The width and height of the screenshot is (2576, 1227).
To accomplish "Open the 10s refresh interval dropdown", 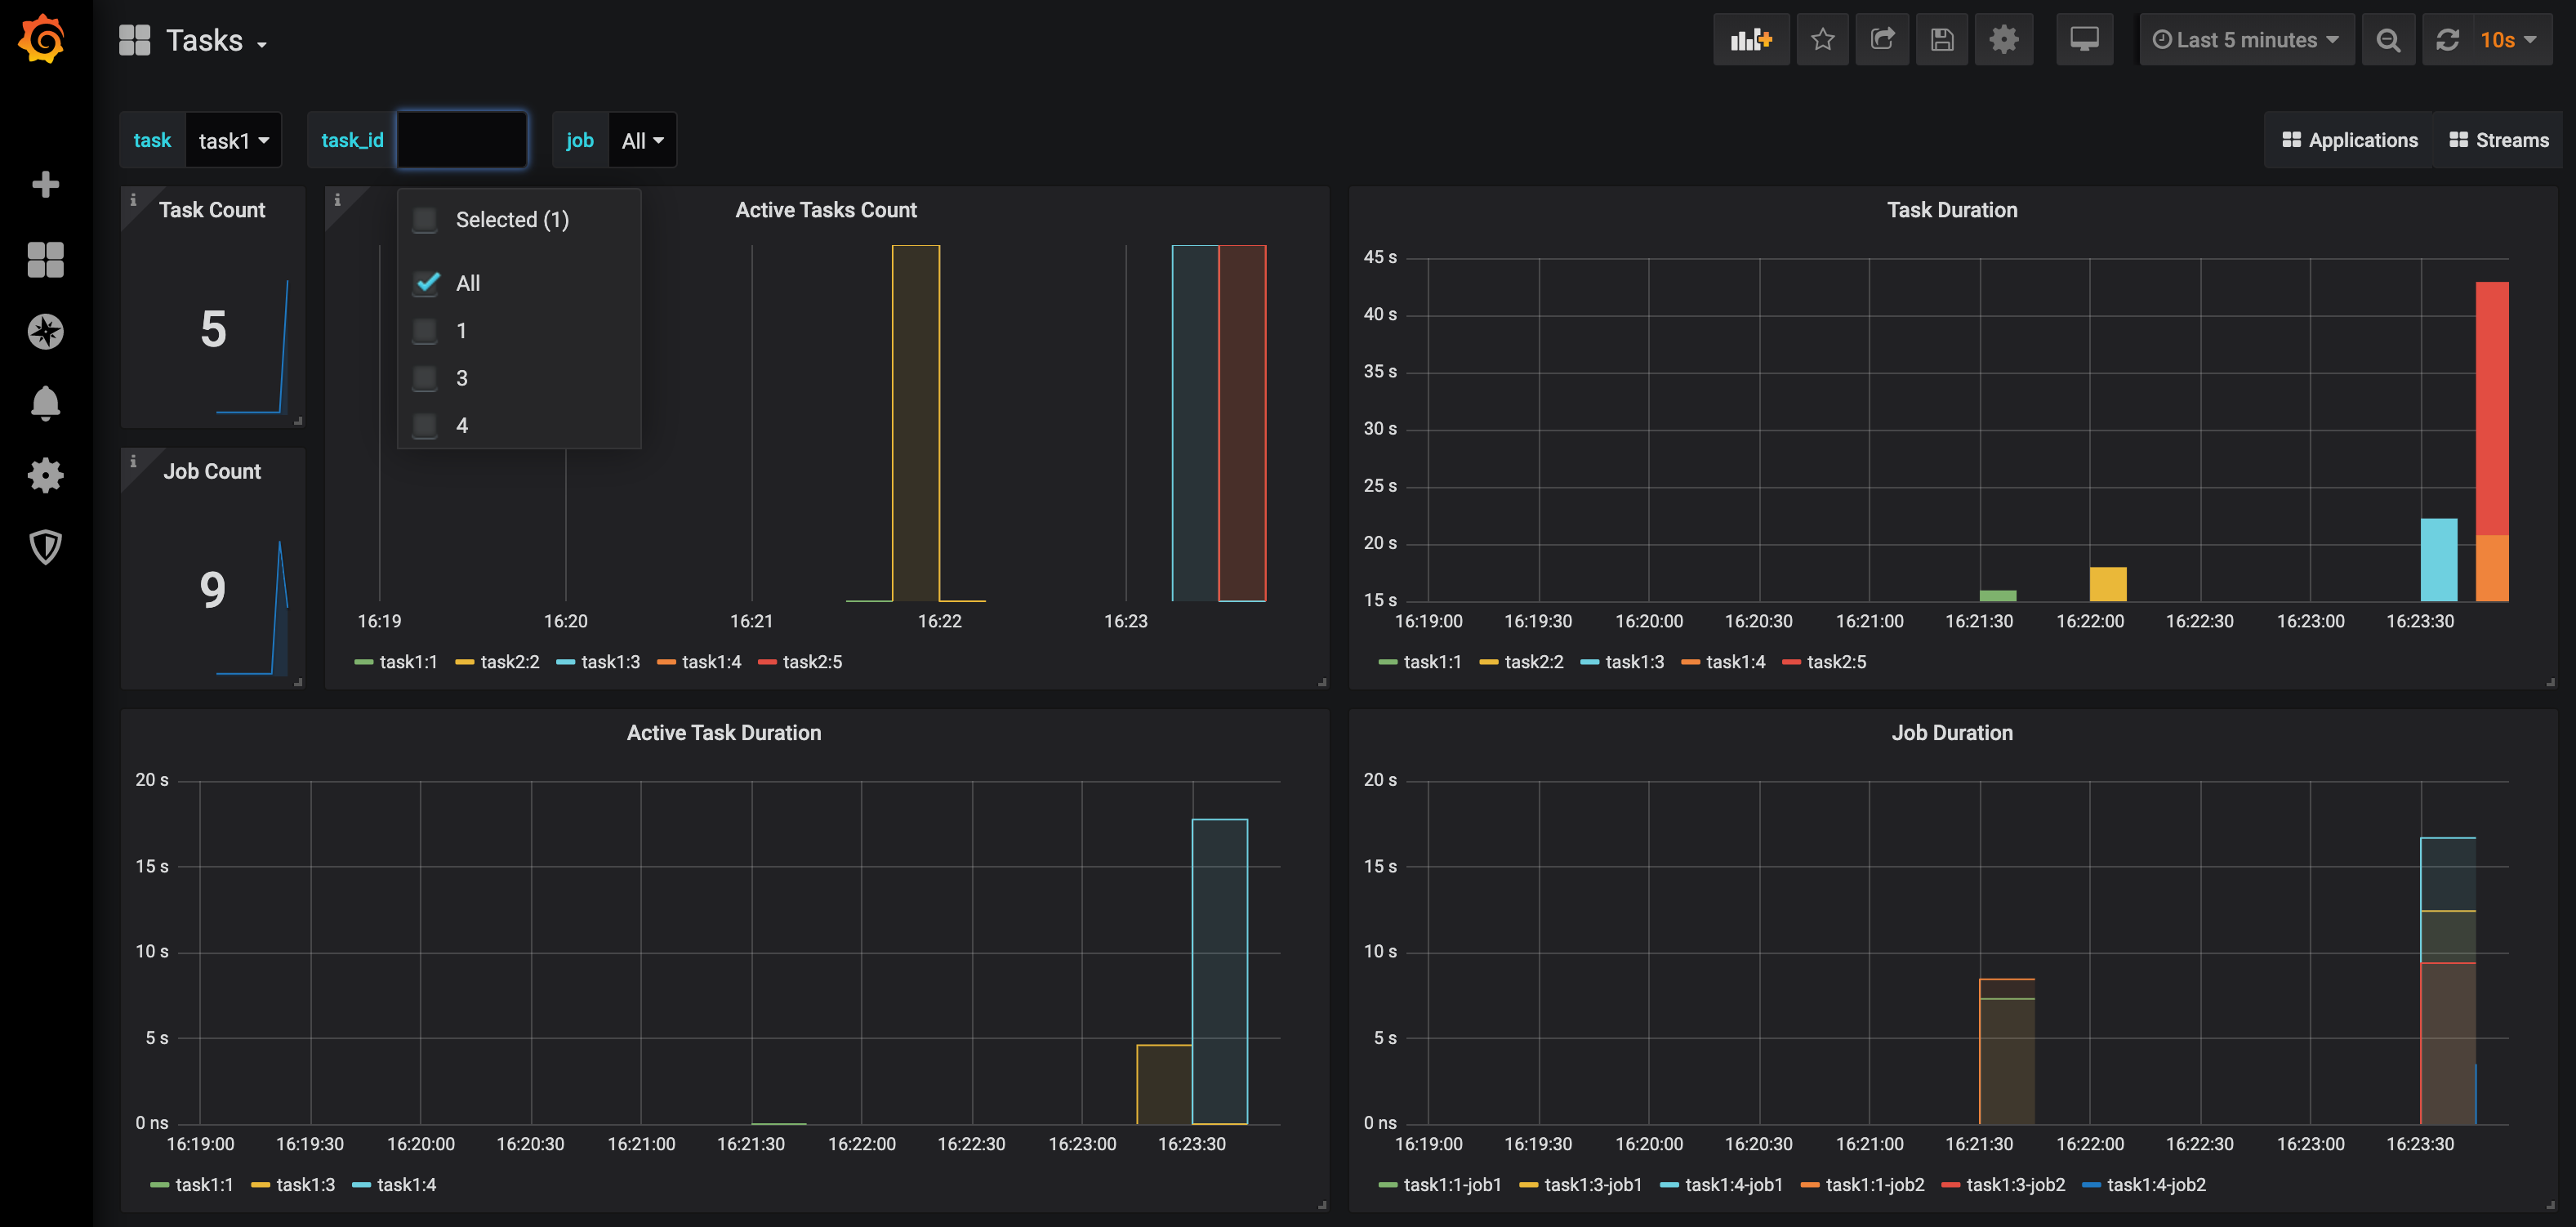I will (x=2507, y=40).
